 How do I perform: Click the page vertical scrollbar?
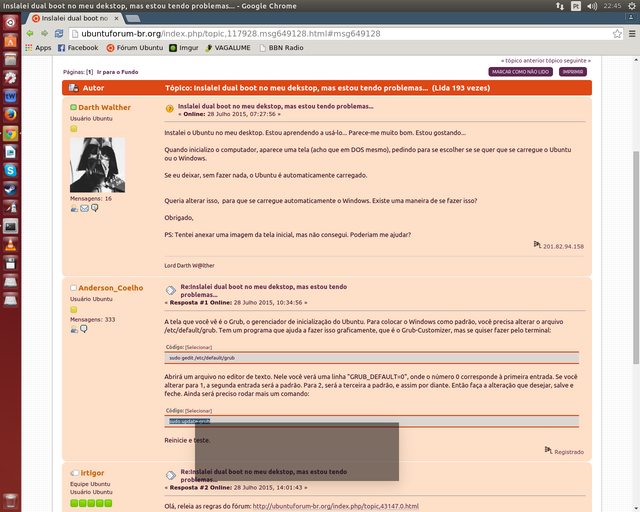tap(636, 257)
